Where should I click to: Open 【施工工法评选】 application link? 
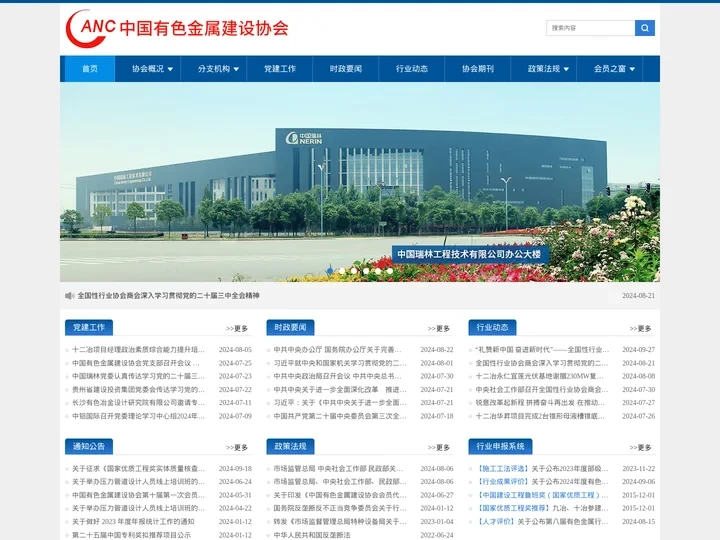[502, 469]
